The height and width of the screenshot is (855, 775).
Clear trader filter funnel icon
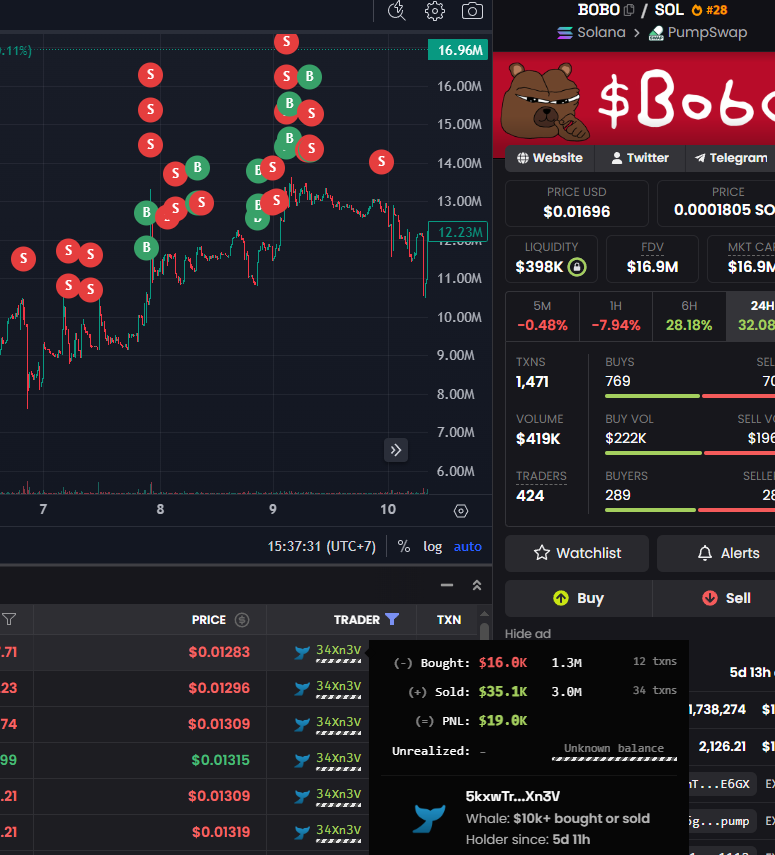tap(392, 619)
